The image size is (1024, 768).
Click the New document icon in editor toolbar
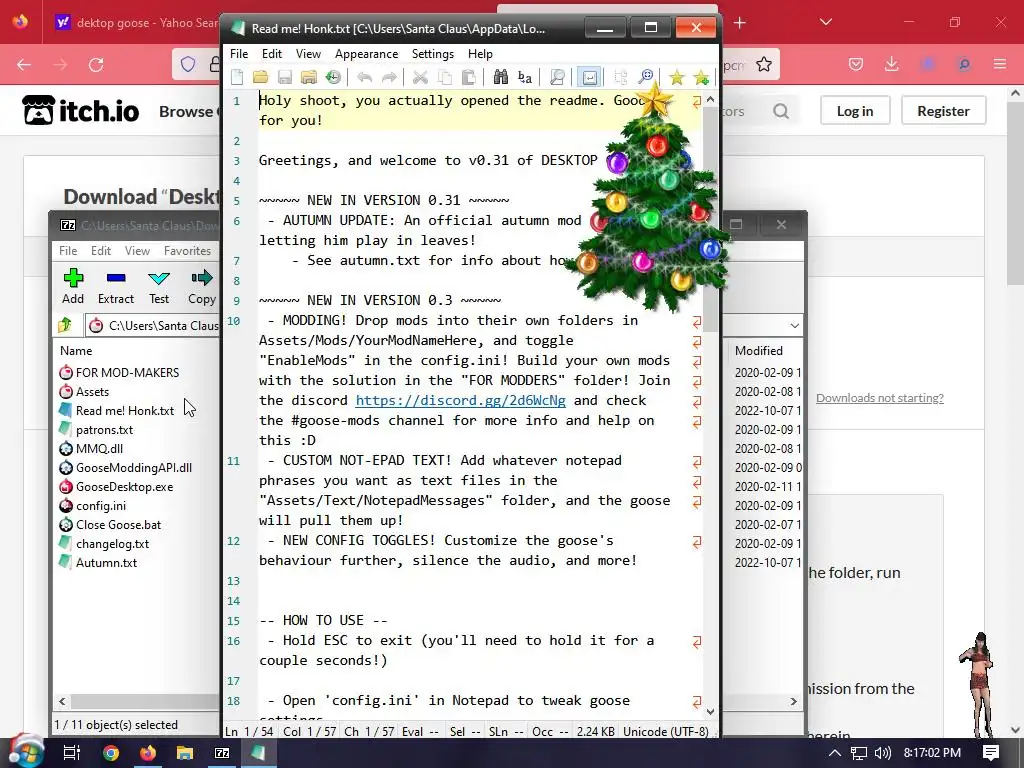coord(237,78)
